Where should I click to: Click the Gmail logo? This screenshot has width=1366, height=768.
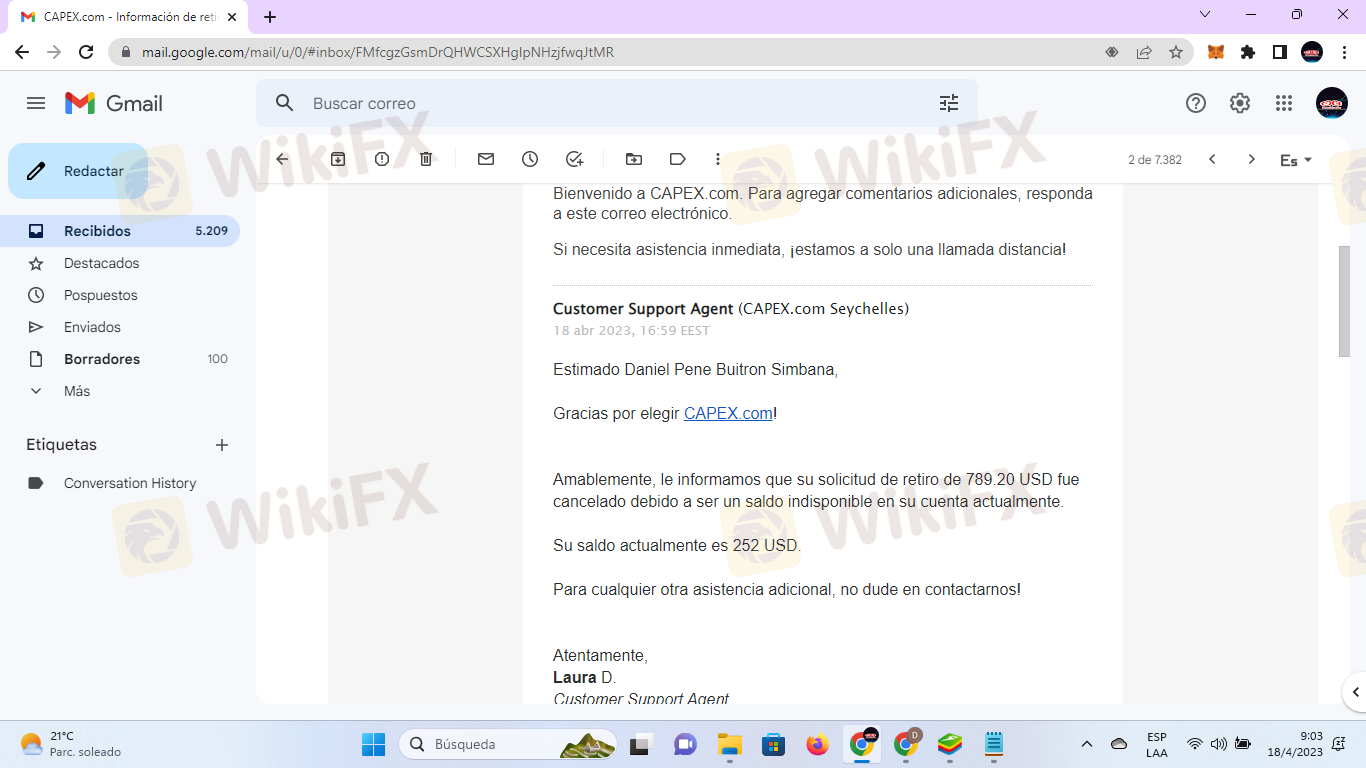point(114,103)
